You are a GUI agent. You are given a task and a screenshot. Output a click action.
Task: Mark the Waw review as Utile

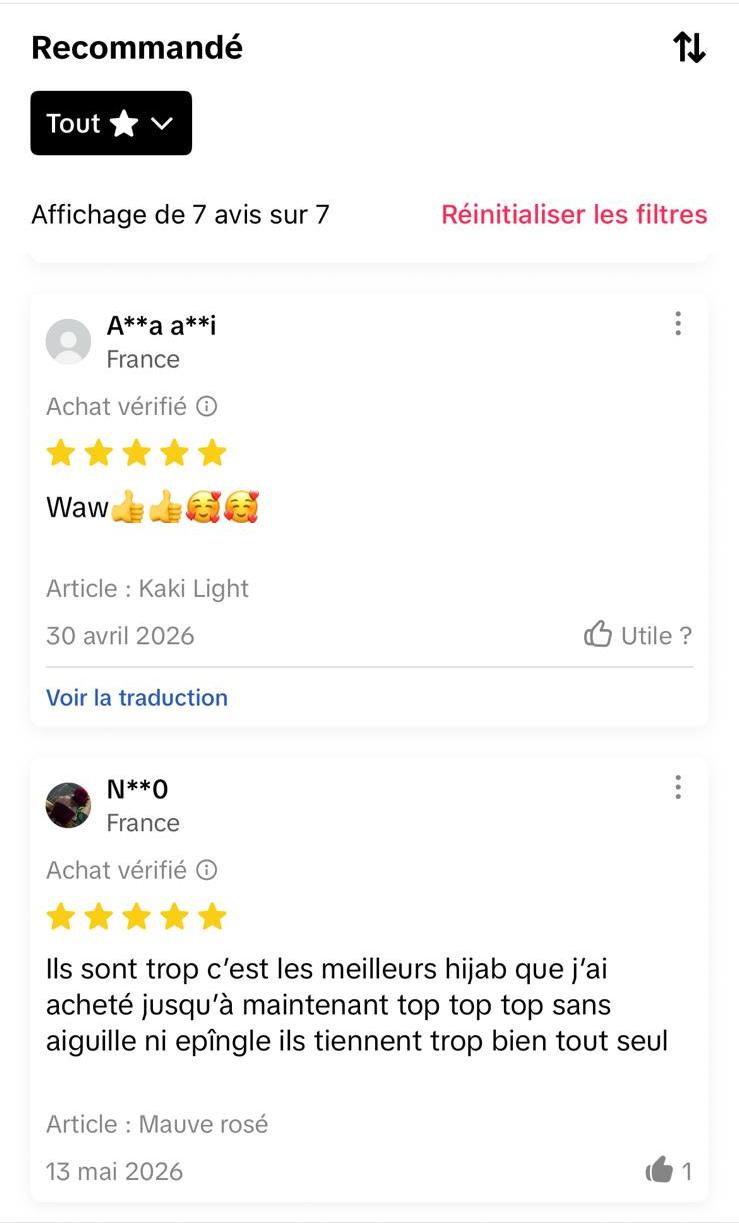point(638,635)
